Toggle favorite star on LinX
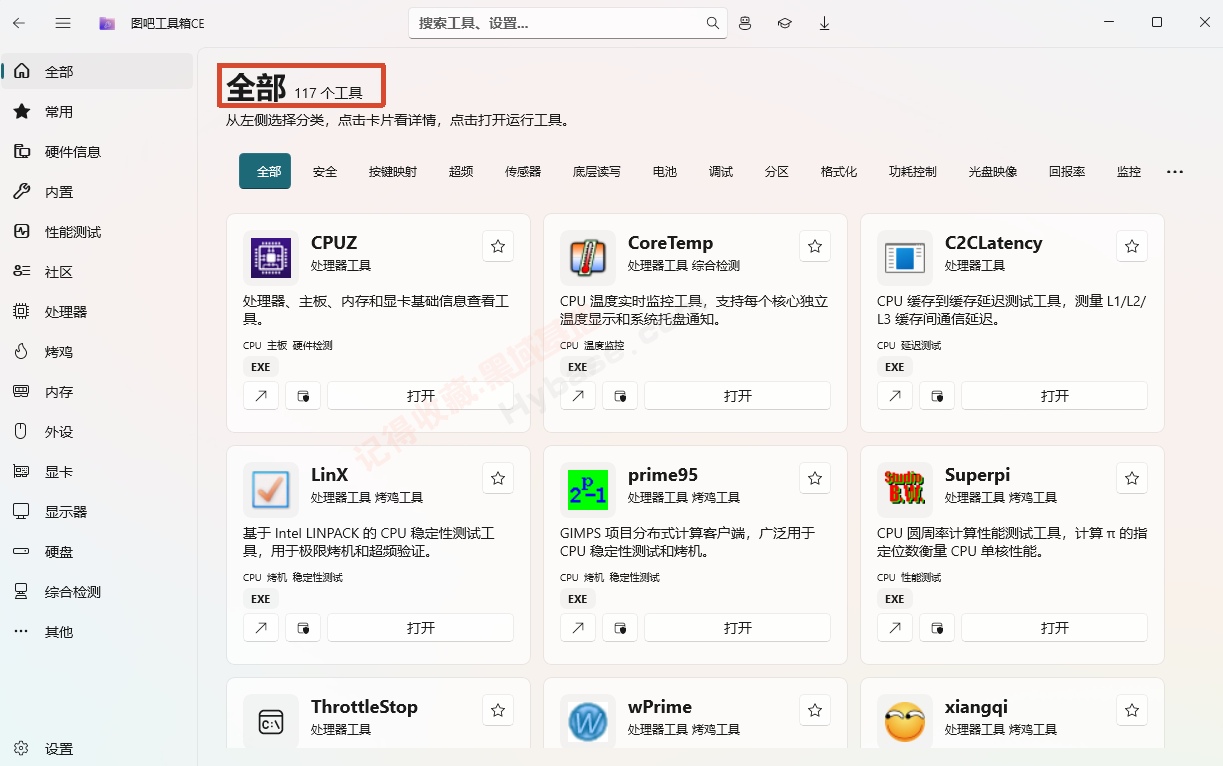The image size is (1223, 766). pyautogui.click(x=498, y=478)
